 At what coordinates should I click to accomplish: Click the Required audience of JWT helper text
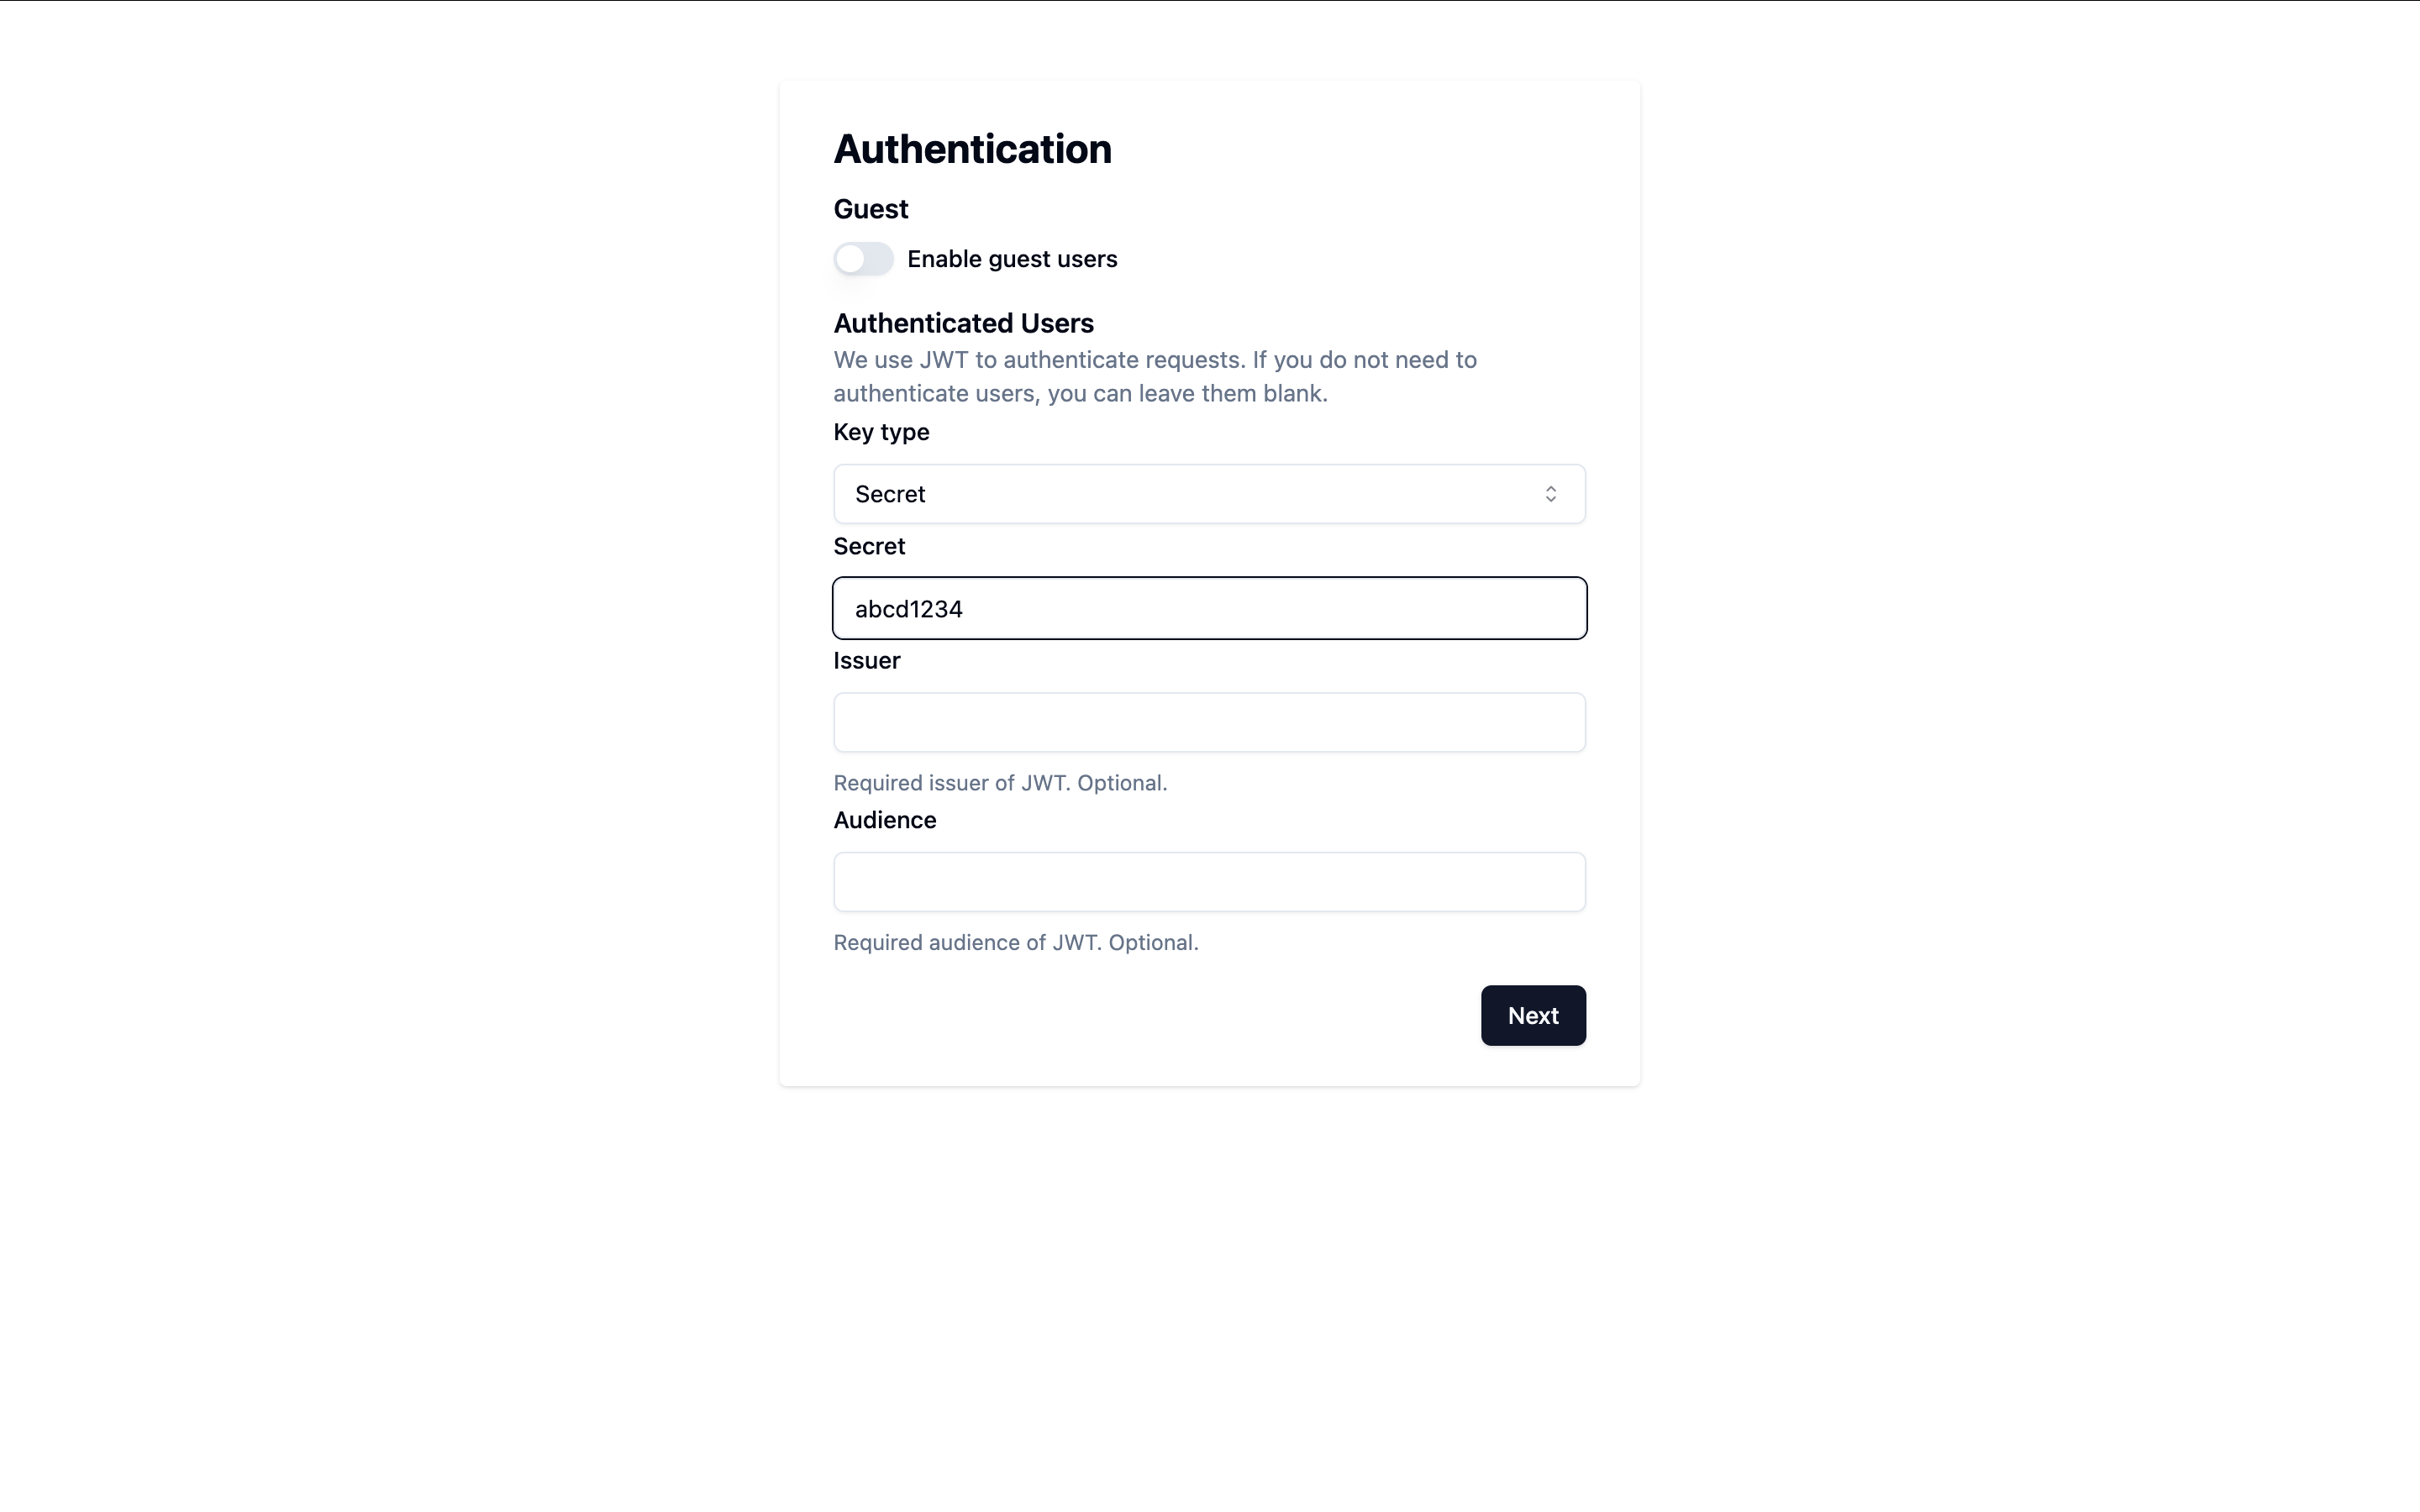tap(1016, 941)
